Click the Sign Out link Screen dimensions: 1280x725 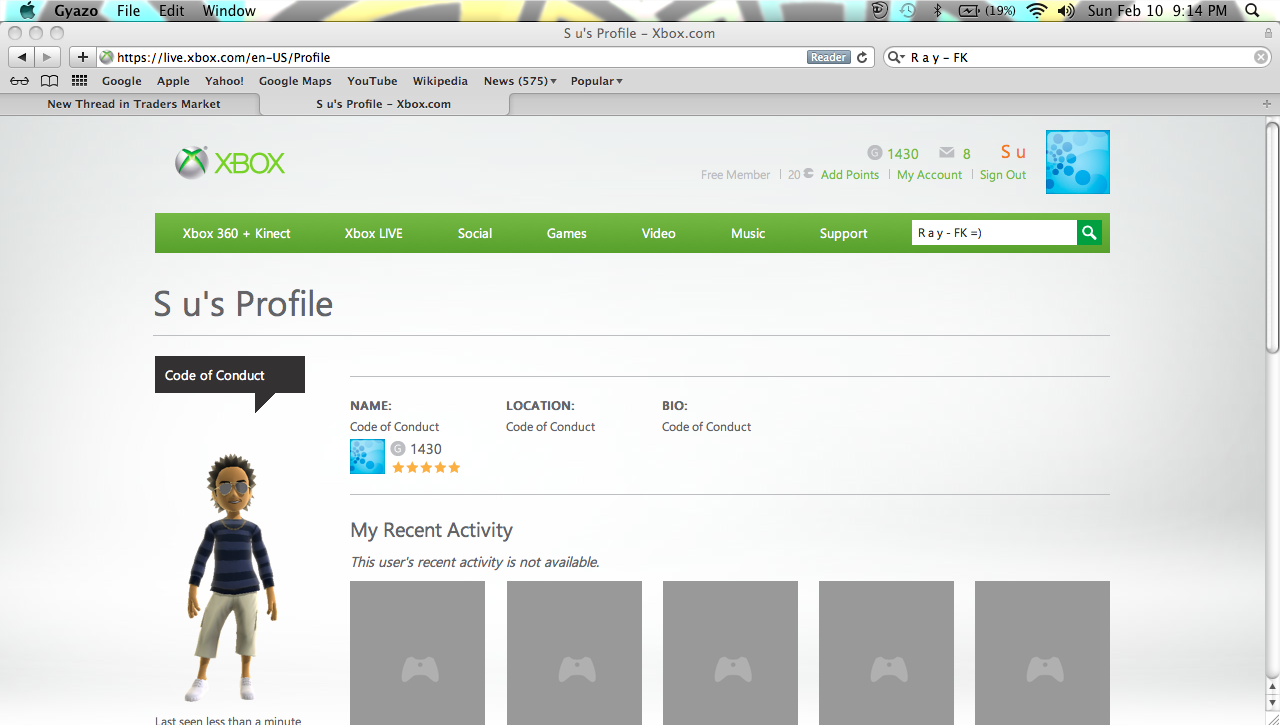pos(1003,174)
